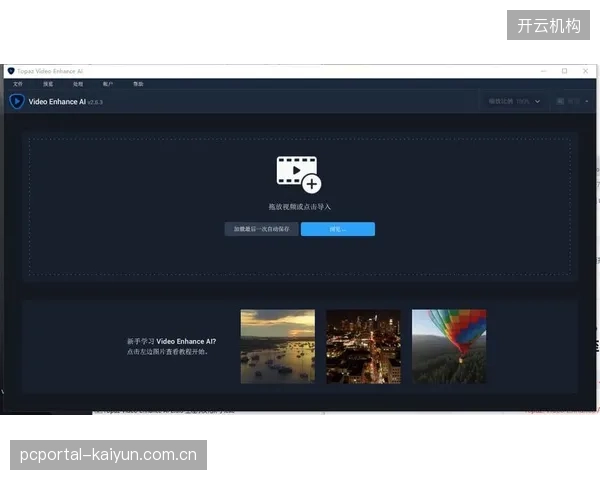Open the 帐户 (Account) menu
The height and width of the screenshot is (480, 600).
coord(108,84)
